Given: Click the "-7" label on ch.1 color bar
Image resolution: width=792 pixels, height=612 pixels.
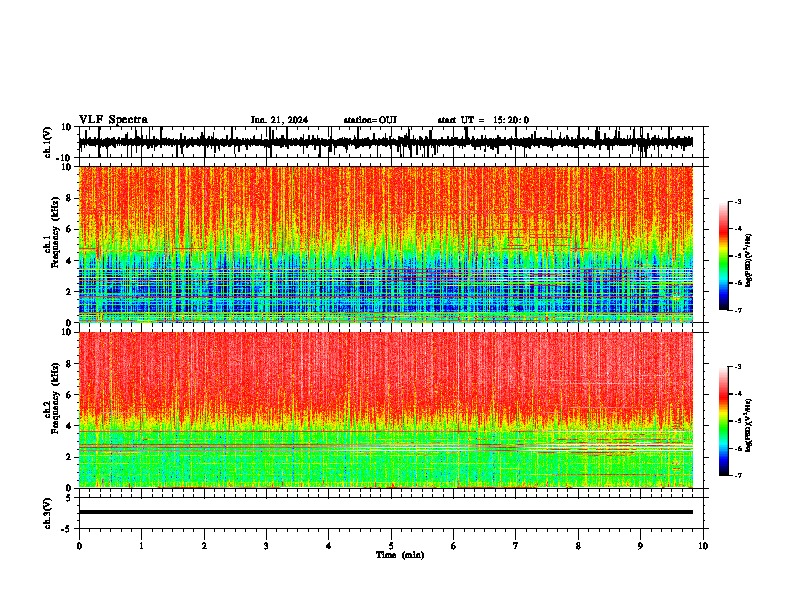Looking at the screenshot, I should click(x=737, y=310).
